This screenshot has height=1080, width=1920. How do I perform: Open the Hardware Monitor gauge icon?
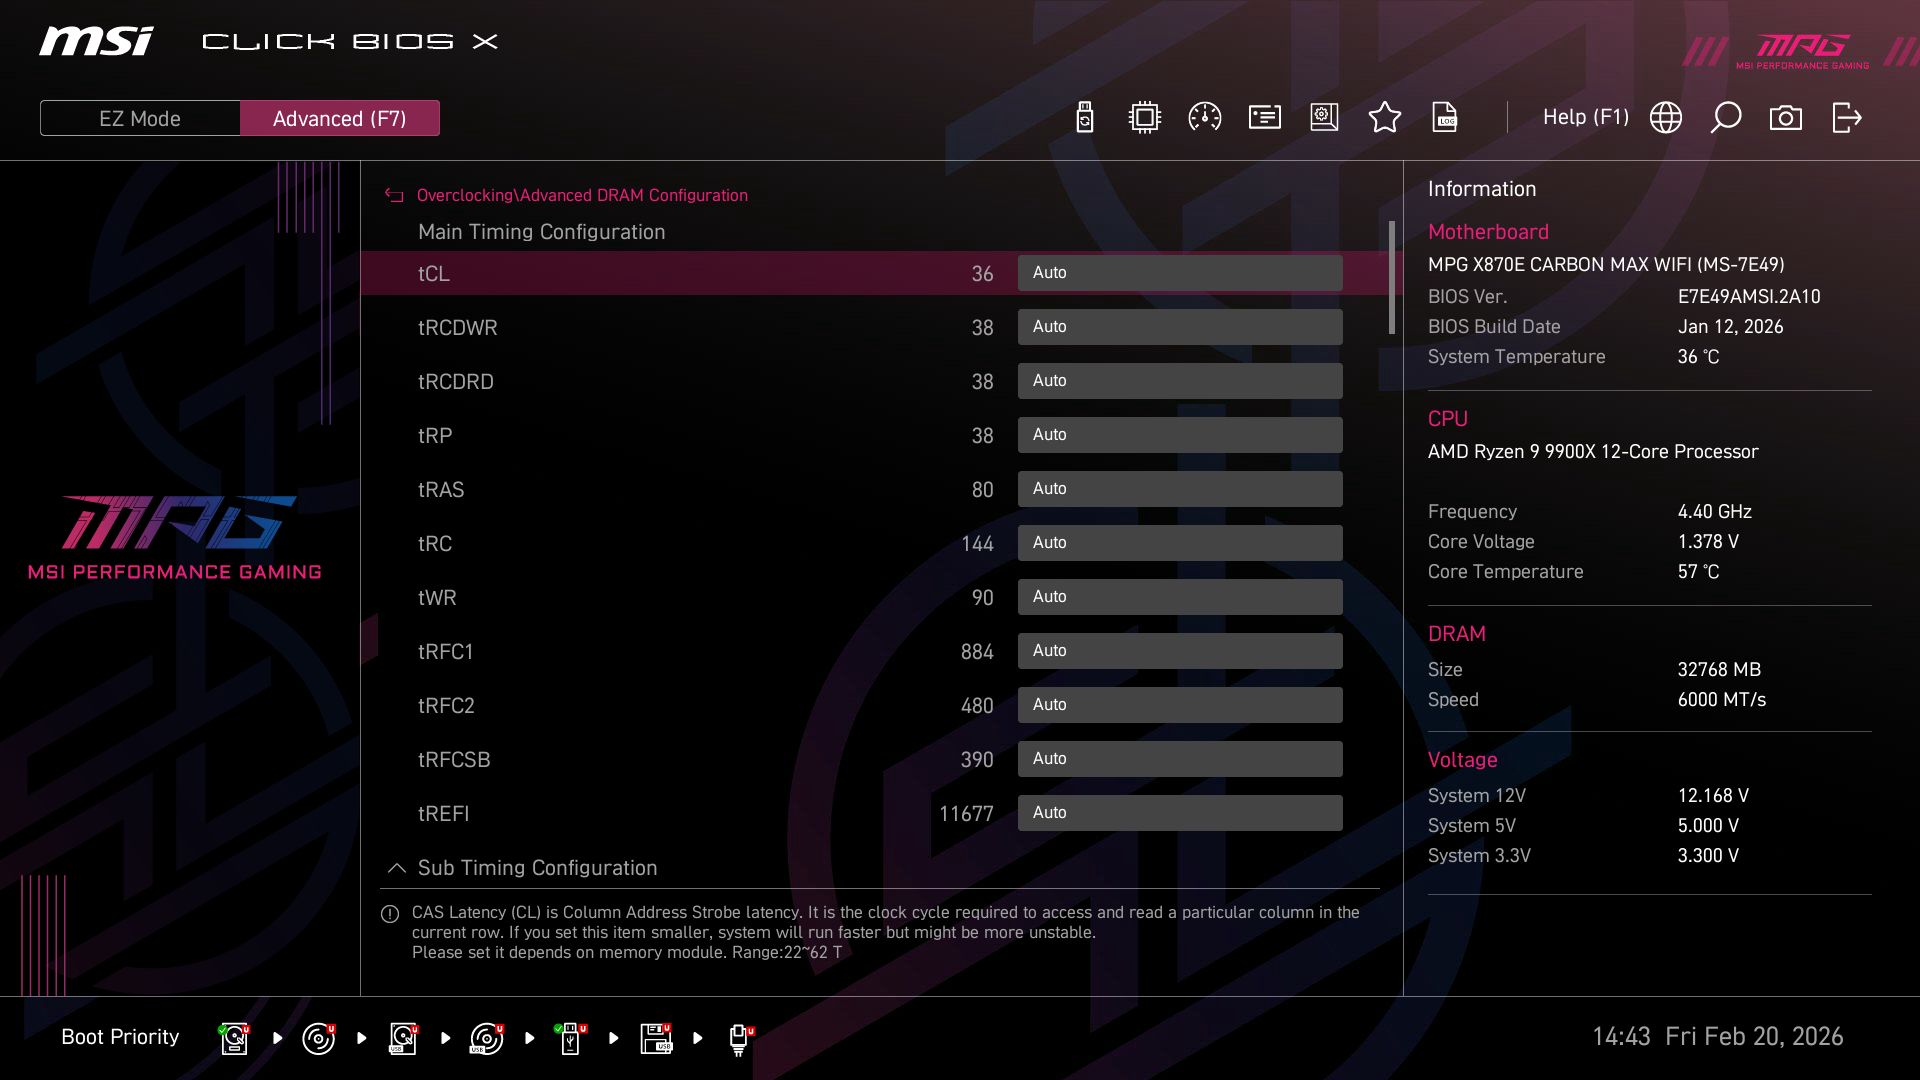tap(1204, 117)
